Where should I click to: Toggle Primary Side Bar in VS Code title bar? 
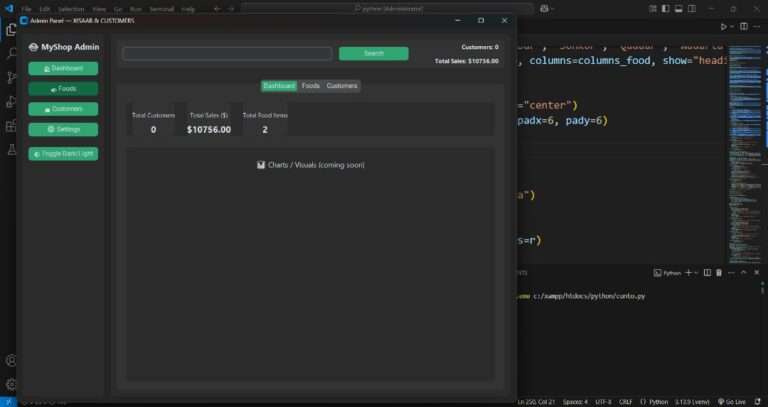(x=666, y=8)
